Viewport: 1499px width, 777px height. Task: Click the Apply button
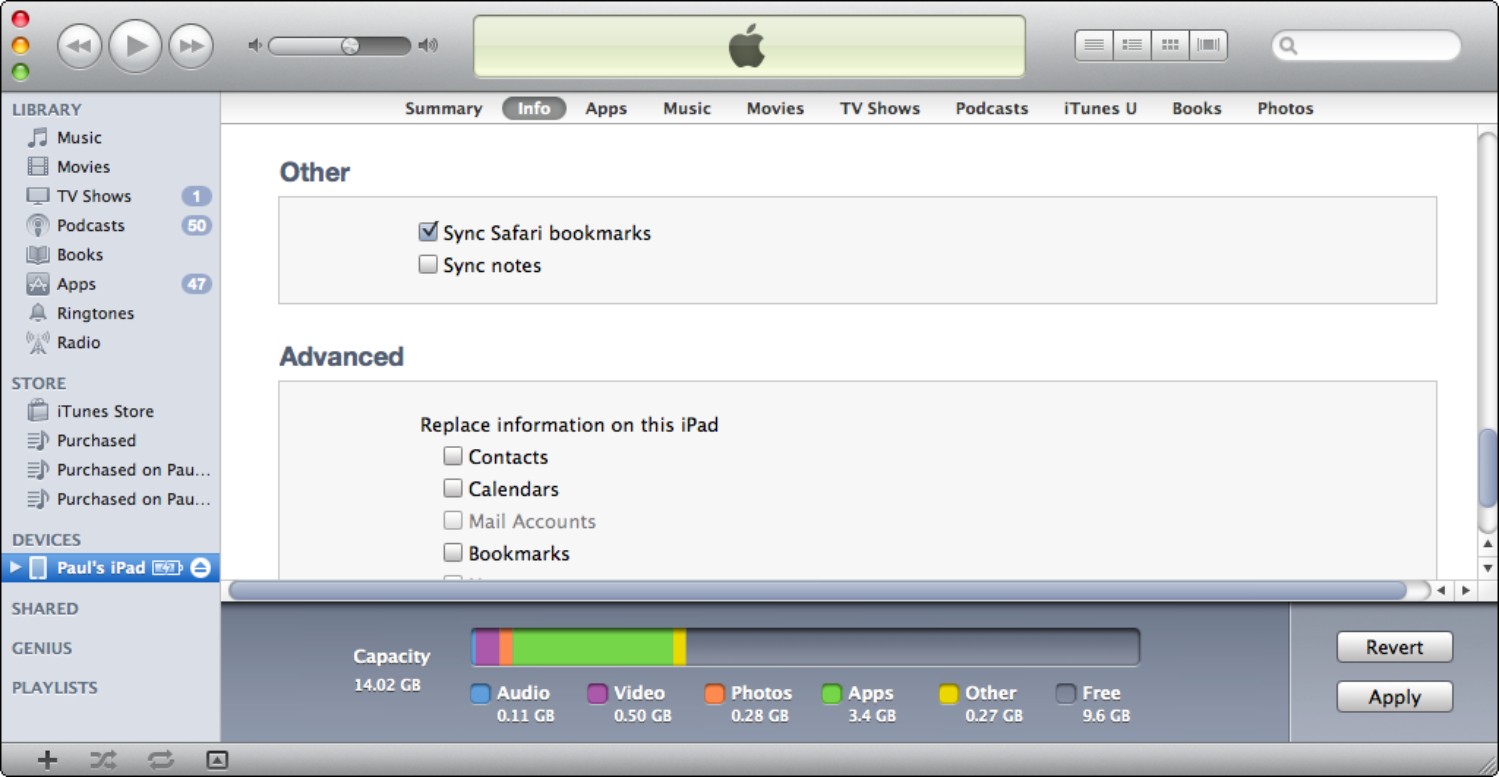click(x=1394, y=697)
